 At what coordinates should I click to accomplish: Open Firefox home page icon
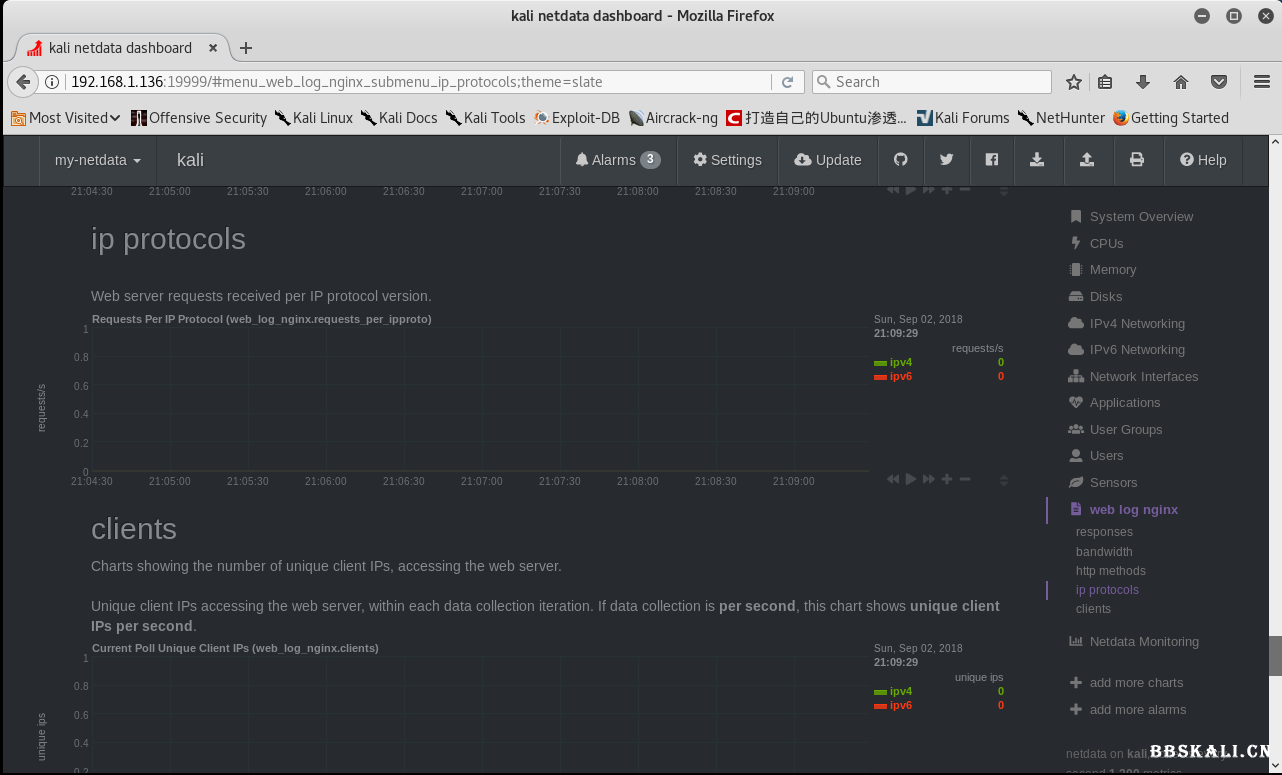(1181, 82)
